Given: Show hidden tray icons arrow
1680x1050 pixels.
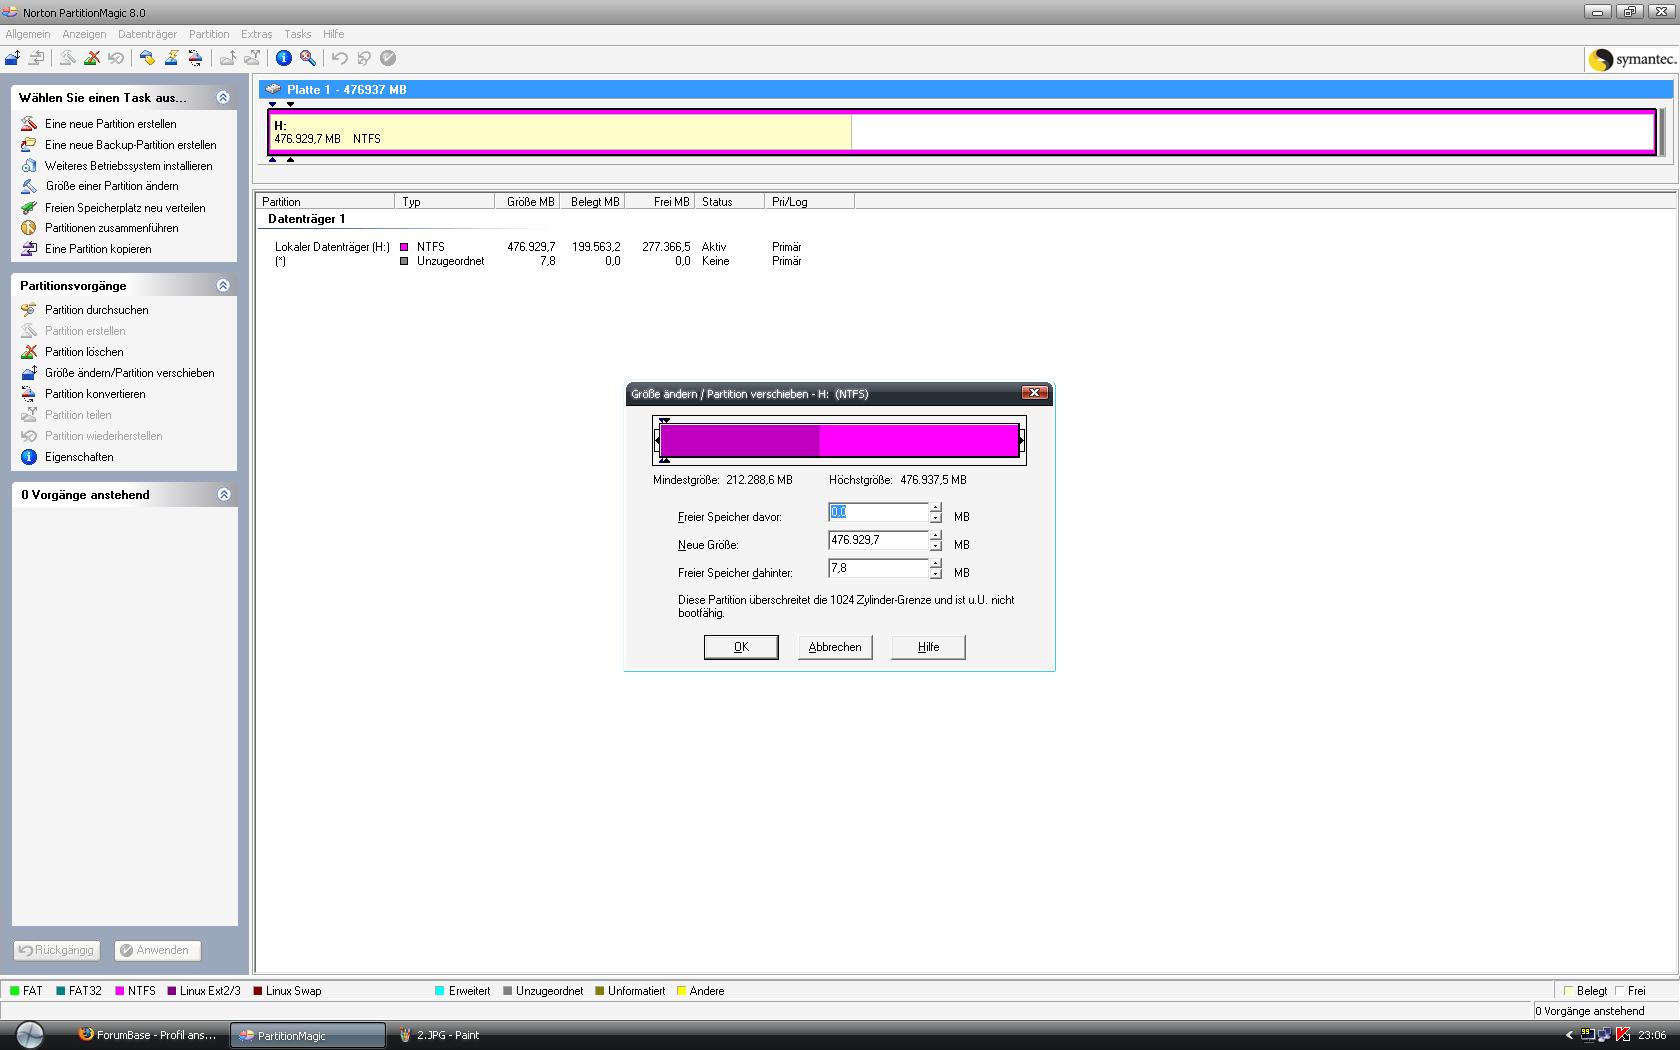Looking at the screenshot, I should click(1569, 1035).
